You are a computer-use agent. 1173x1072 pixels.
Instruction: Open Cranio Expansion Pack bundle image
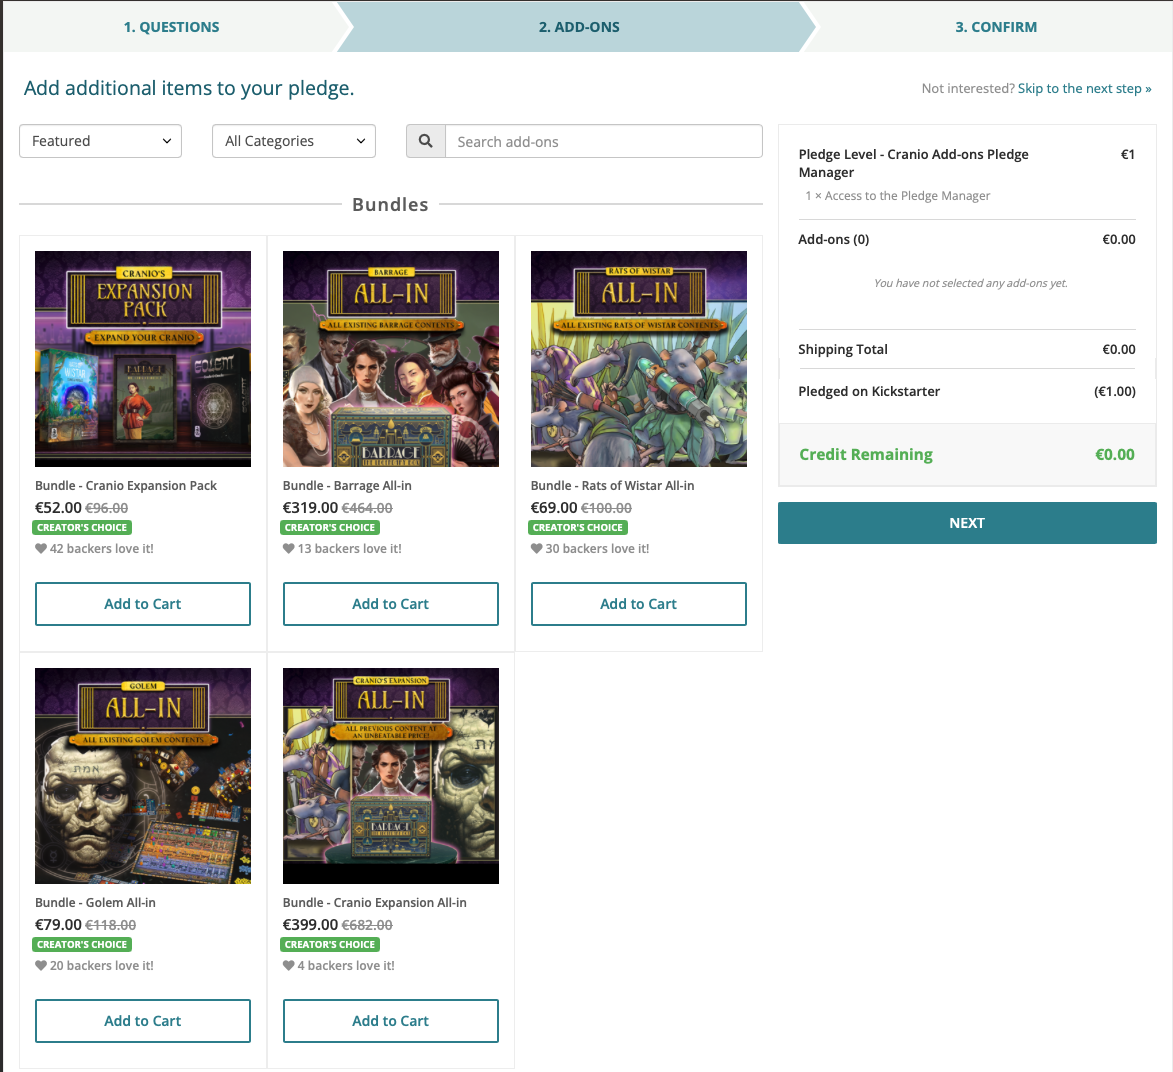pos(143,359)
